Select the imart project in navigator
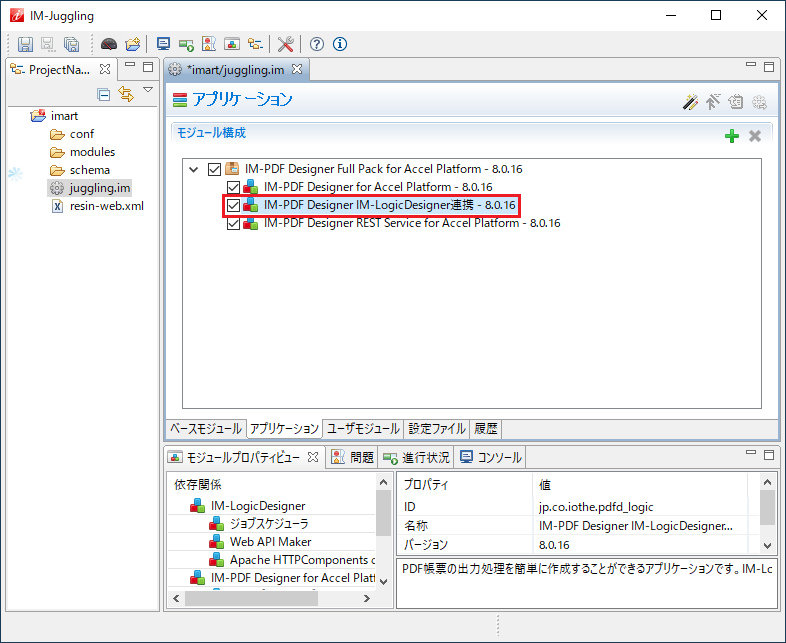Viewport: 786px width, 643px height. (x=64, y=116)
